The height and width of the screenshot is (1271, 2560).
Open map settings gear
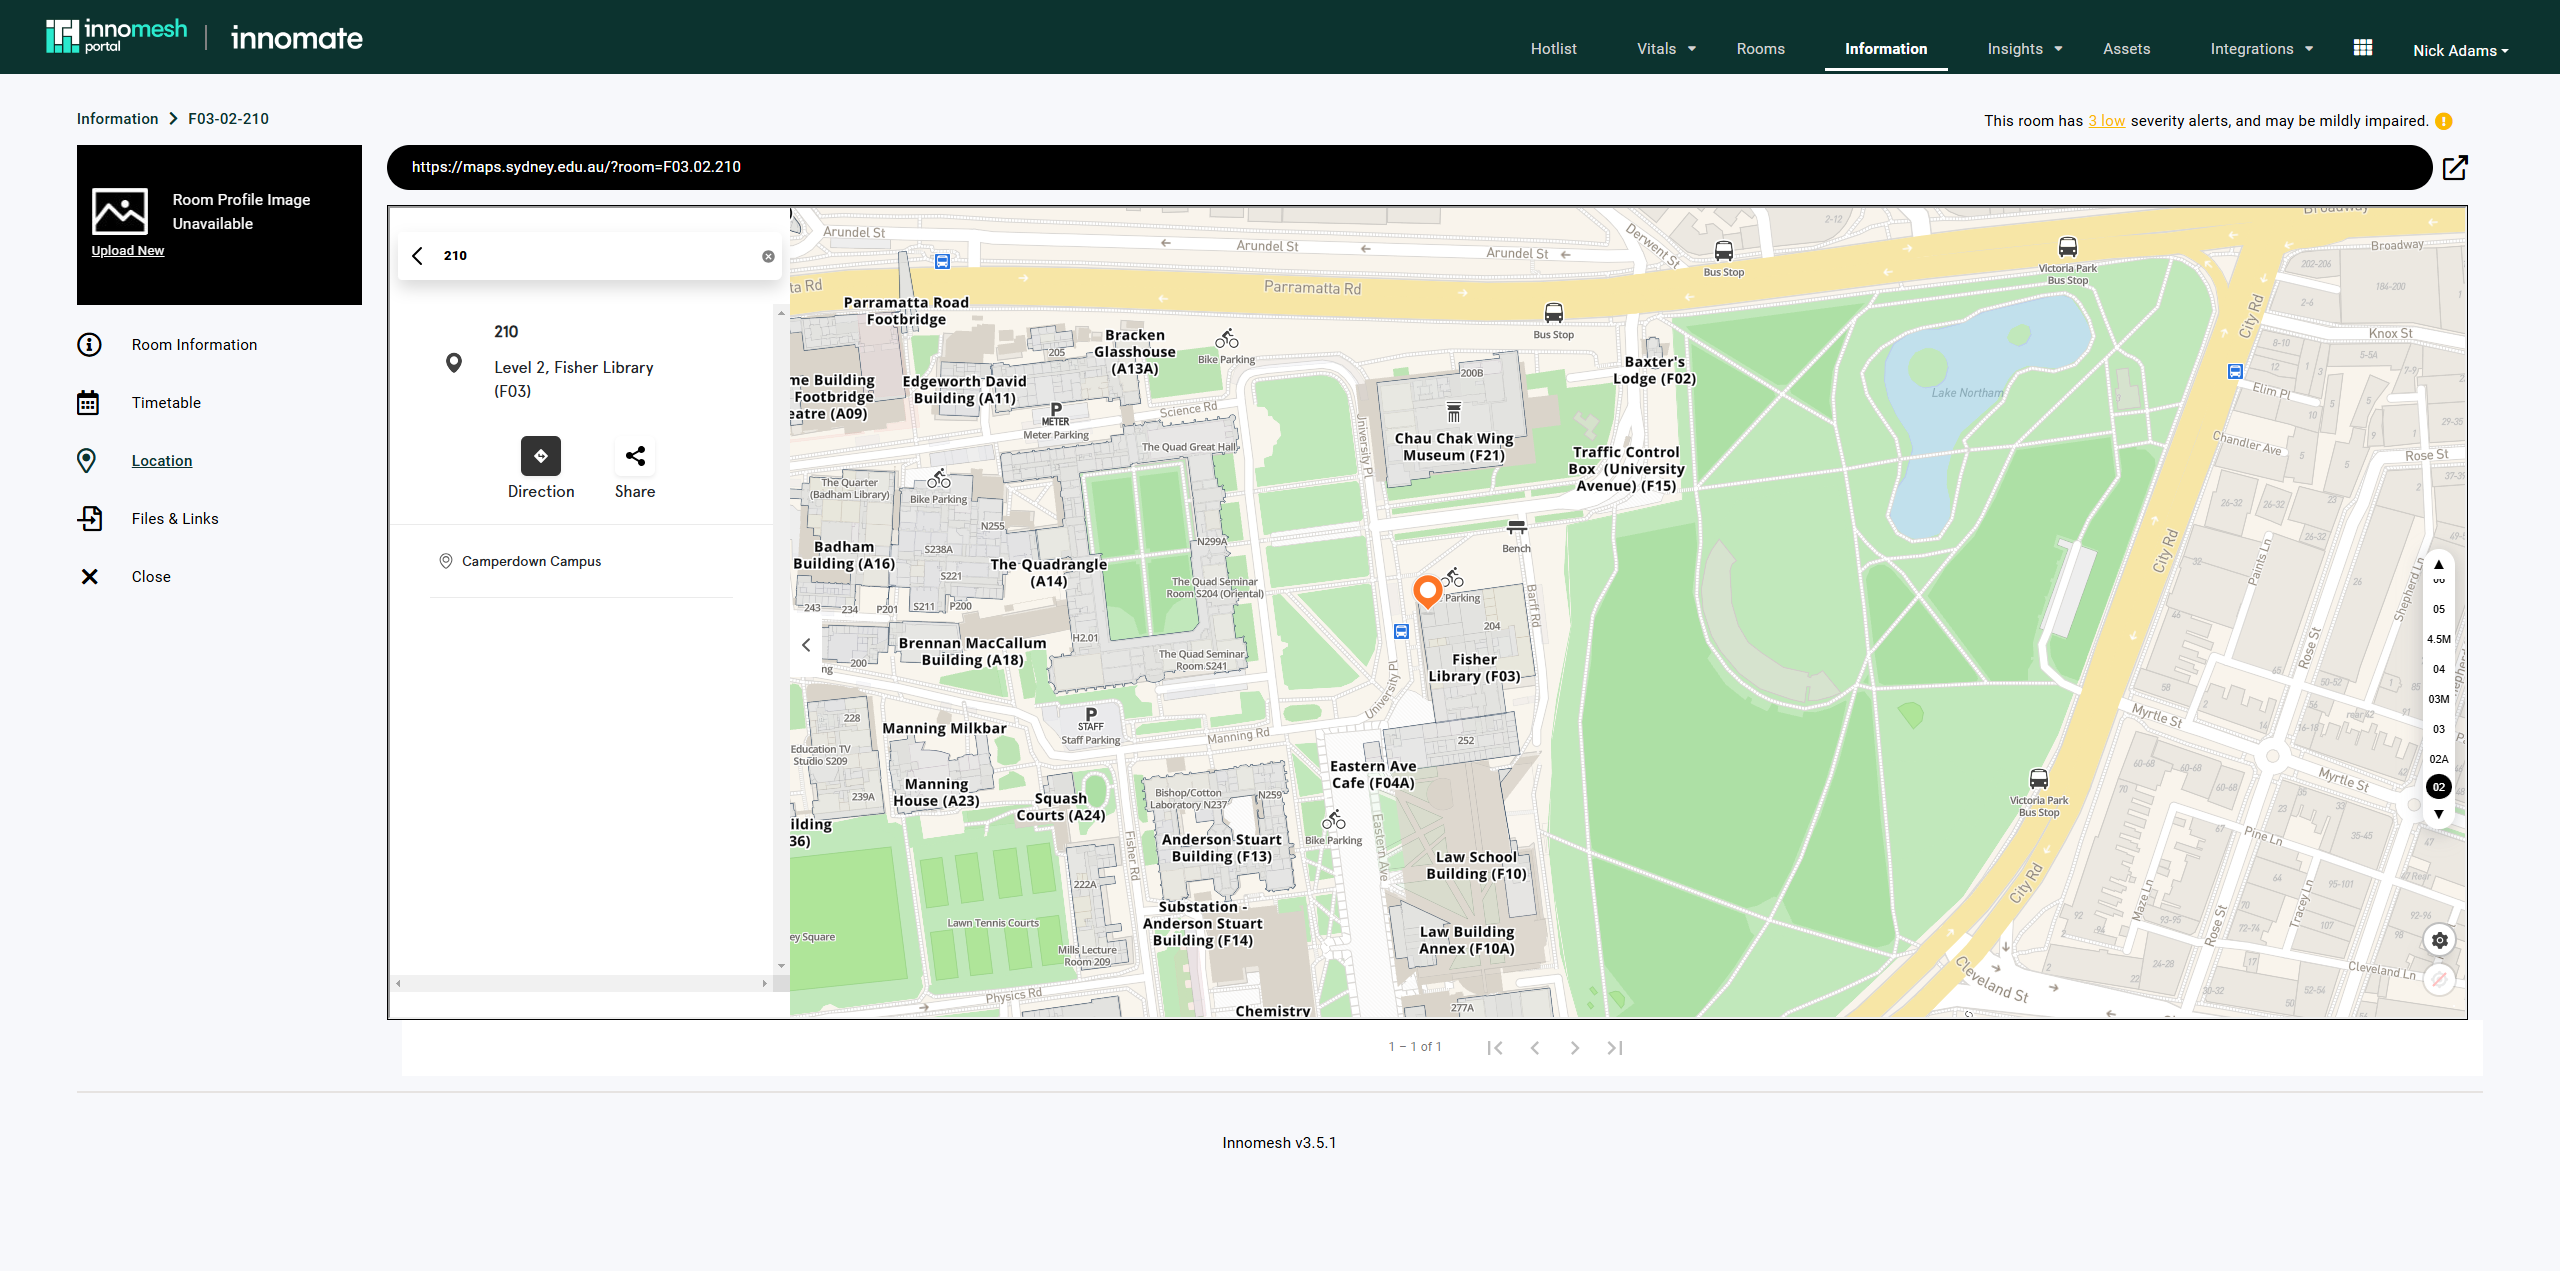pos(2440,941)
